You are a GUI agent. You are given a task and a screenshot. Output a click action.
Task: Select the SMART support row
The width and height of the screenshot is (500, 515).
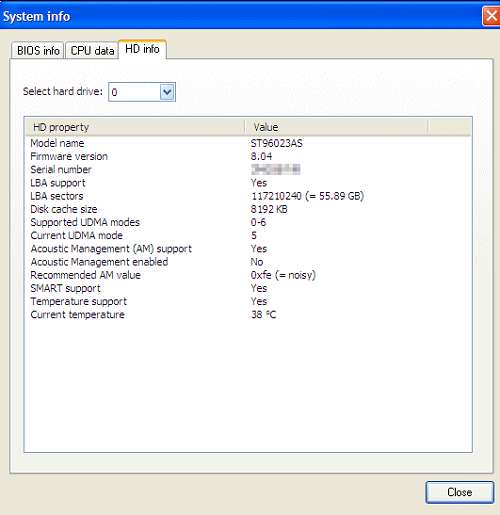(248, 288)
